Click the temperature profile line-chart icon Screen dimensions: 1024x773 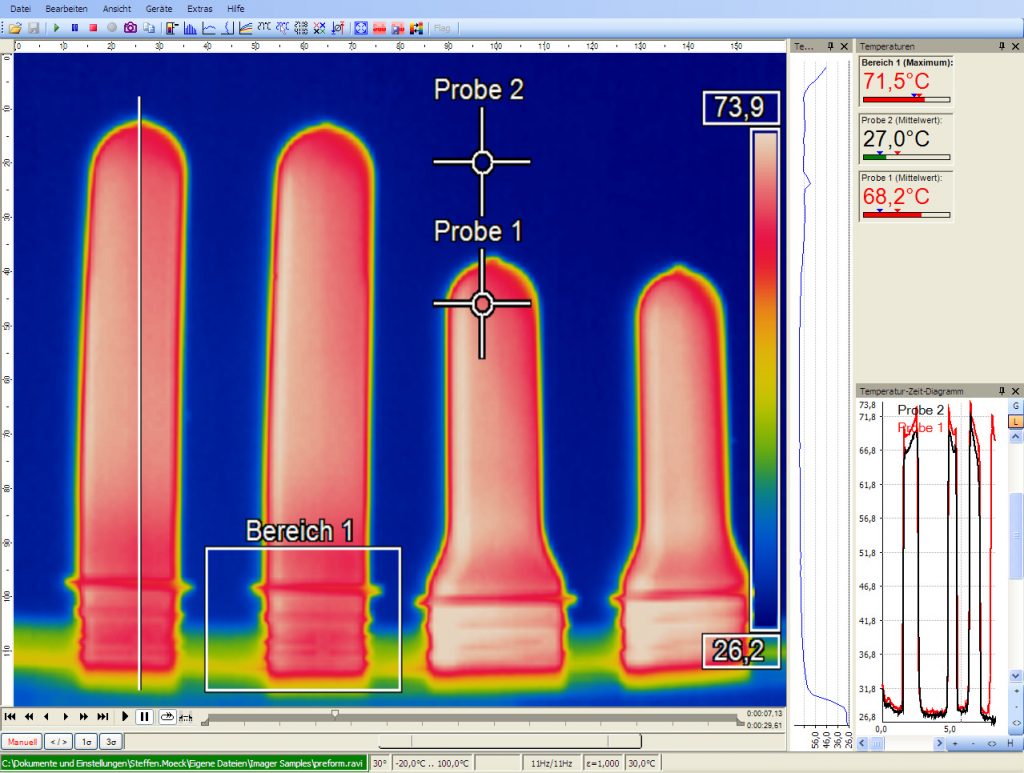point(209,28)
